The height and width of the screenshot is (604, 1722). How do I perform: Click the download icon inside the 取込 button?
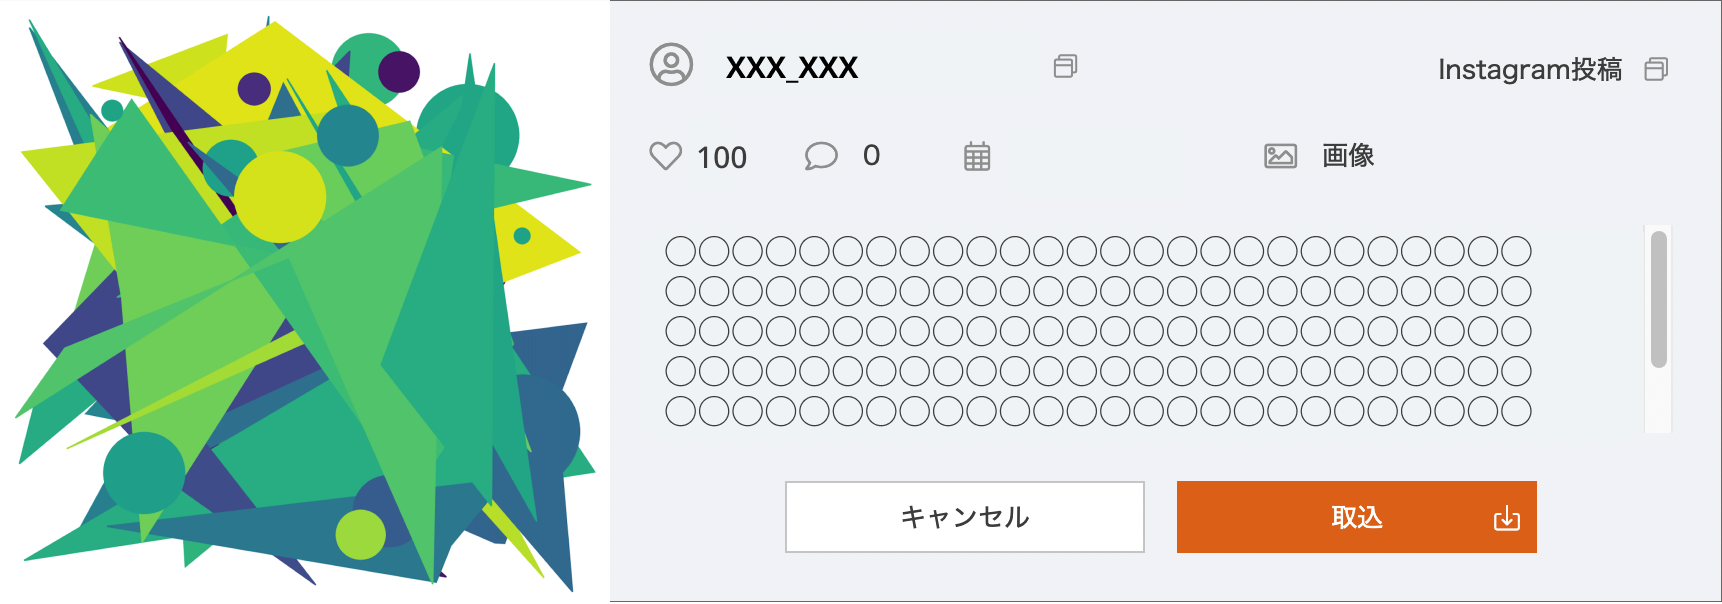1506,517
